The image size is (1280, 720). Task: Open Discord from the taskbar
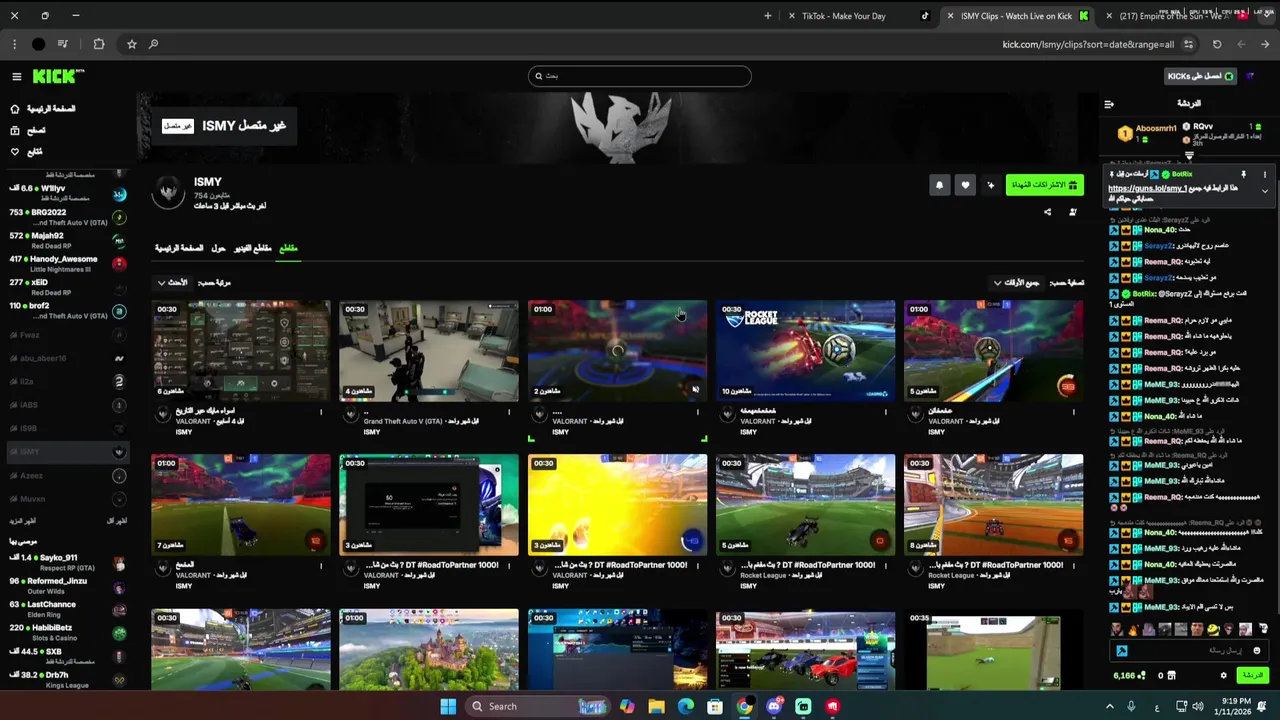tap(774, 706)
